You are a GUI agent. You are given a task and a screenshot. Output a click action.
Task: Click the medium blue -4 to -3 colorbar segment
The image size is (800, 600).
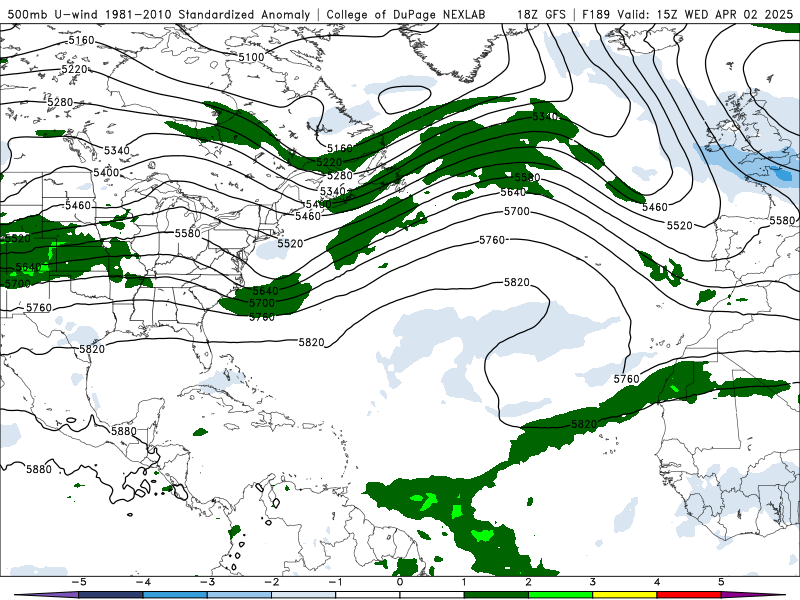[175, 595]
